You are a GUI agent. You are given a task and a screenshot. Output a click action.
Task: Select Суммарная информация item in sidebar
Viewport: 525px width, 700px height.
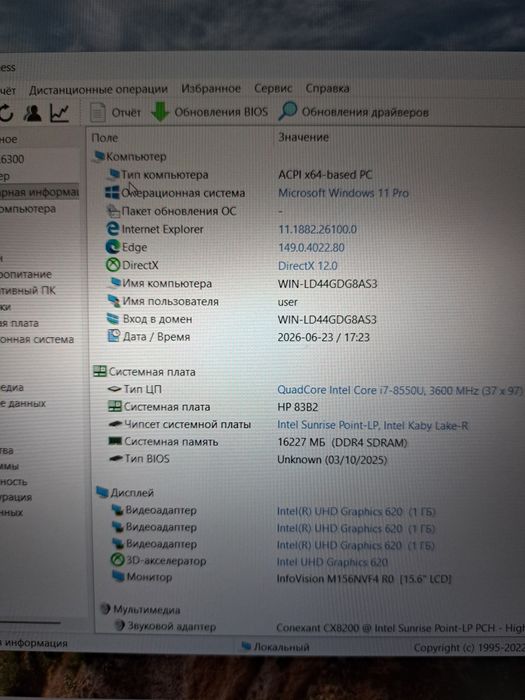(x=39, y=192)
